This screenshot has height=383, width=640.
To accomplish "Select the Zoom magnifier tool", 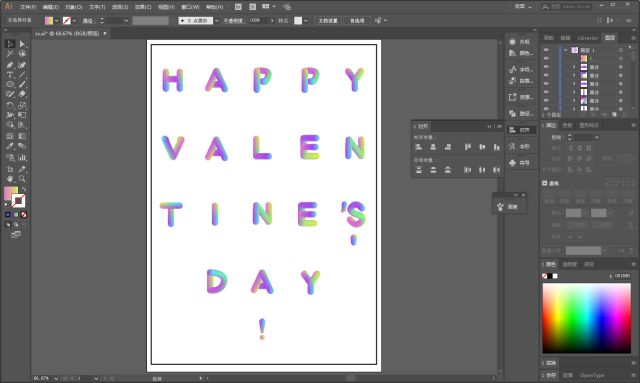I will (22, 179).
